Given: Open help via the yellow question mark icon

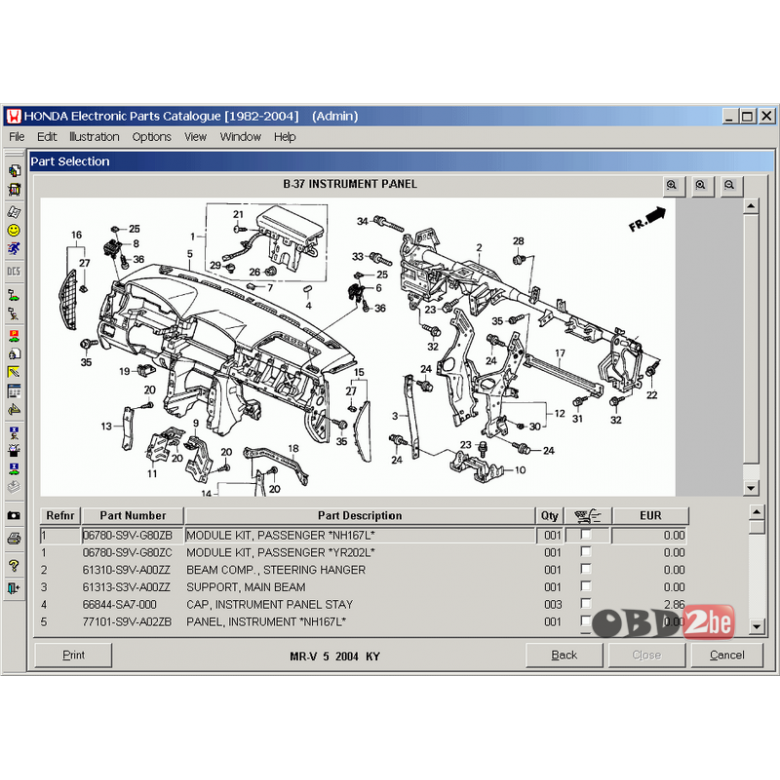Looking at the screenshot, I should pos(14,566).
